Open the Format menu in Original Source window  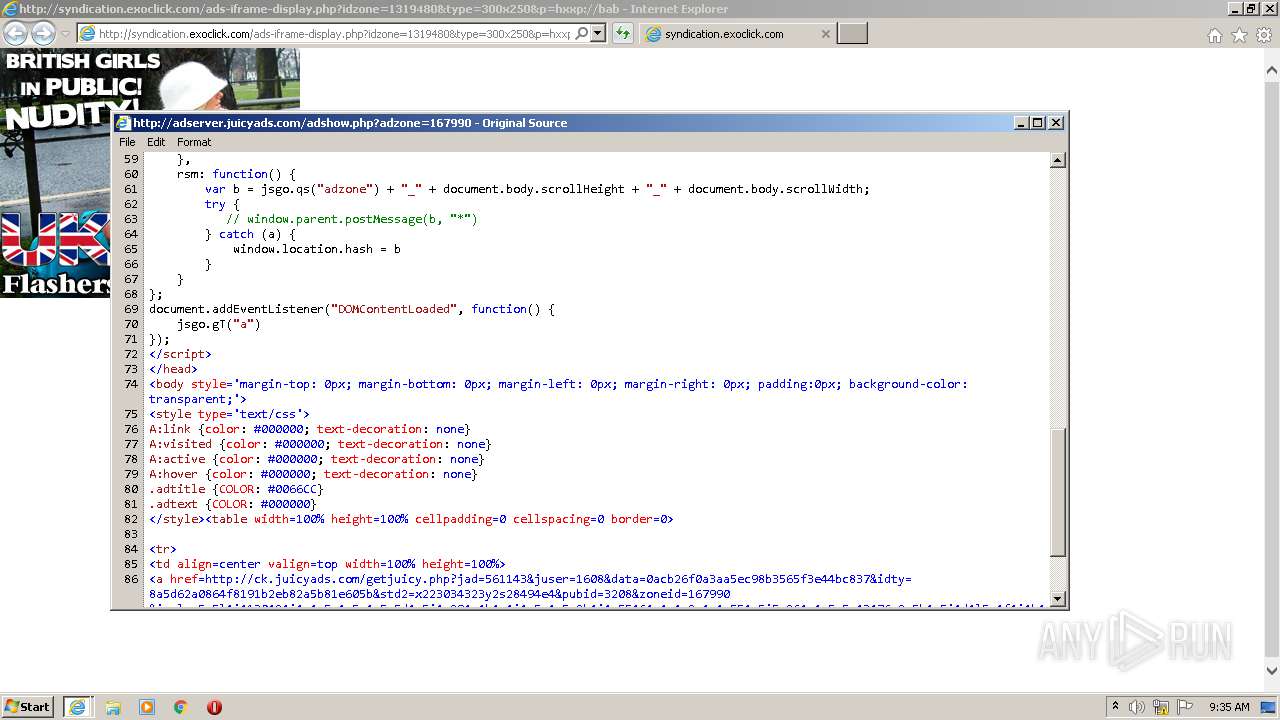[x=194, y=142]
